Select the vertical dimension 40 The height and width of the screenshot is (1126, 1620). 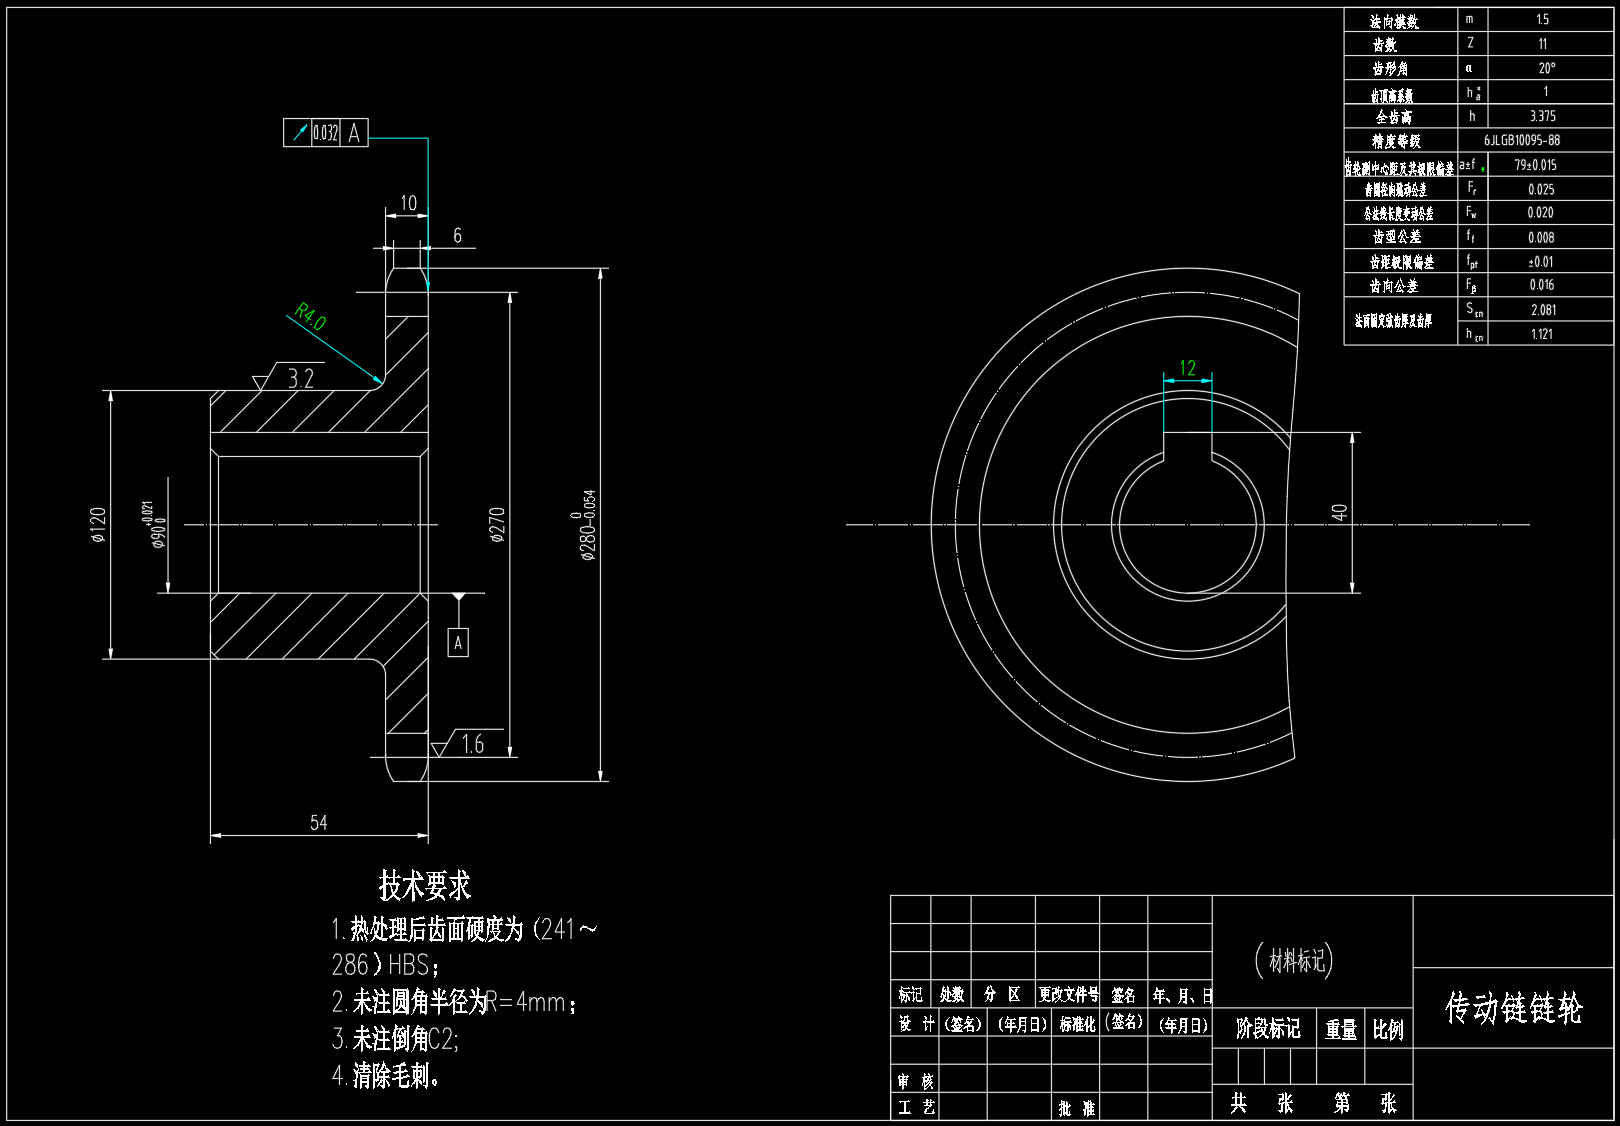[x=1340, y=512]
